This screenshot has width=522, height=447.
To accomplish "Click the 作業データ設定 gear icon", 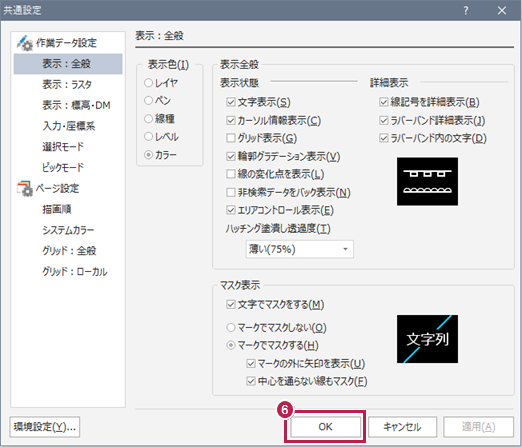I will (25, 43).
